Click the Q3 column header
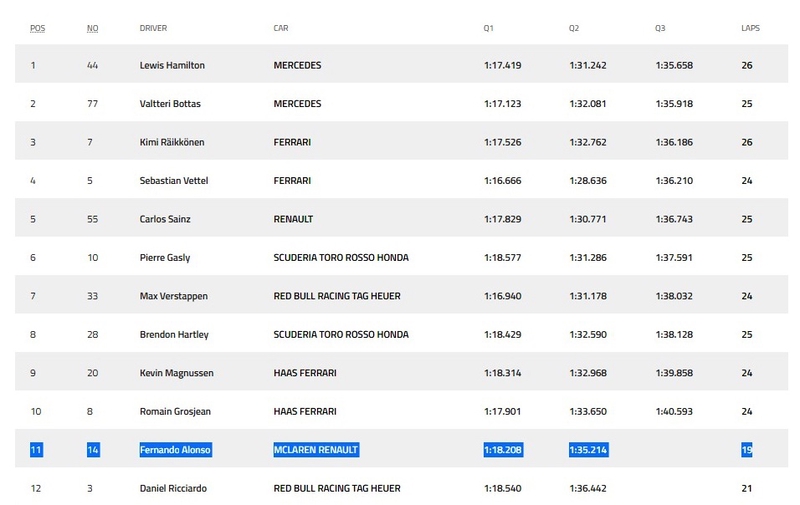 click(660, 28)
